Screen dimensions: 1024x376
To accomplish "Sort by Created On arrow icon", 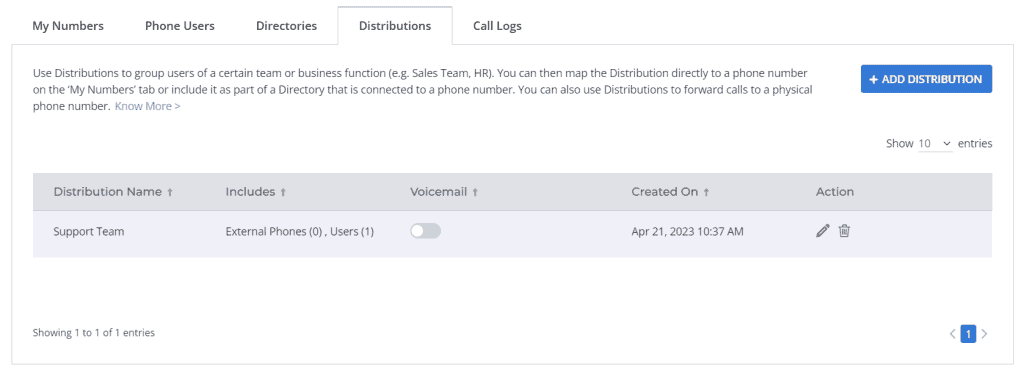I will (x=706, y=193).
